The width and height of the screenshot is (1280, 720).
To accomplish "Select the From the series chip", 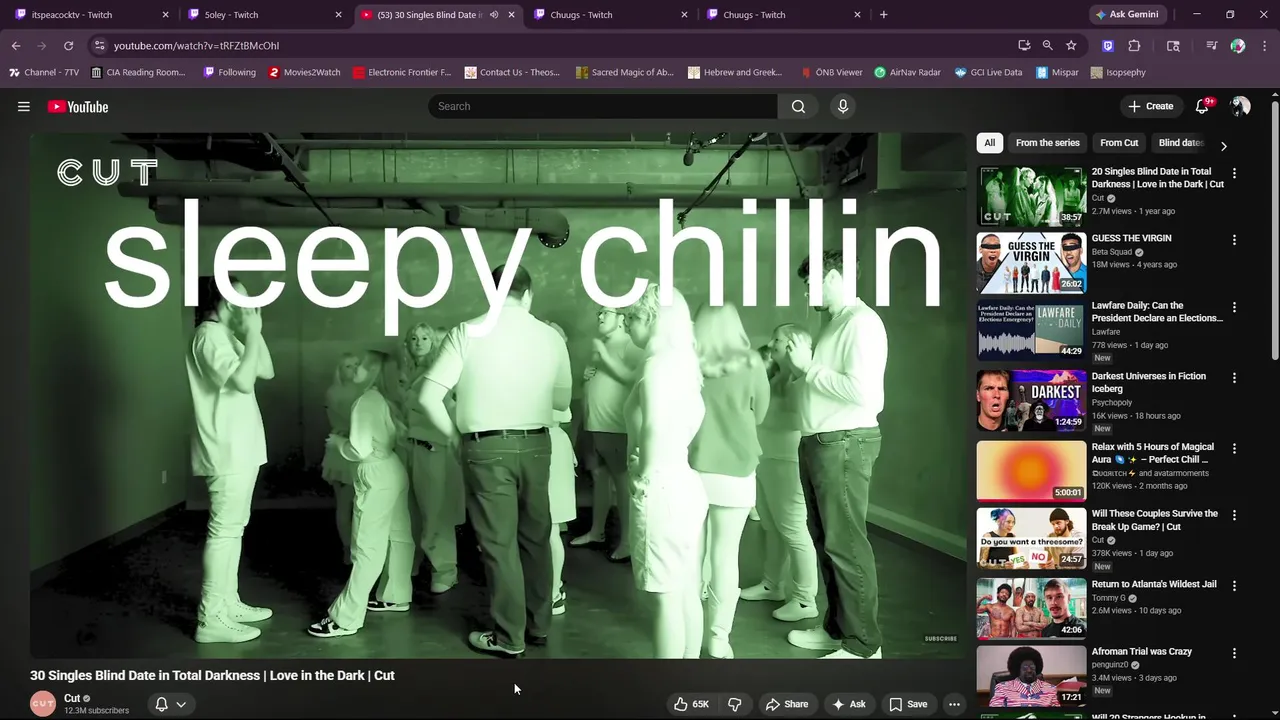I will click(x=1047, y=143).
